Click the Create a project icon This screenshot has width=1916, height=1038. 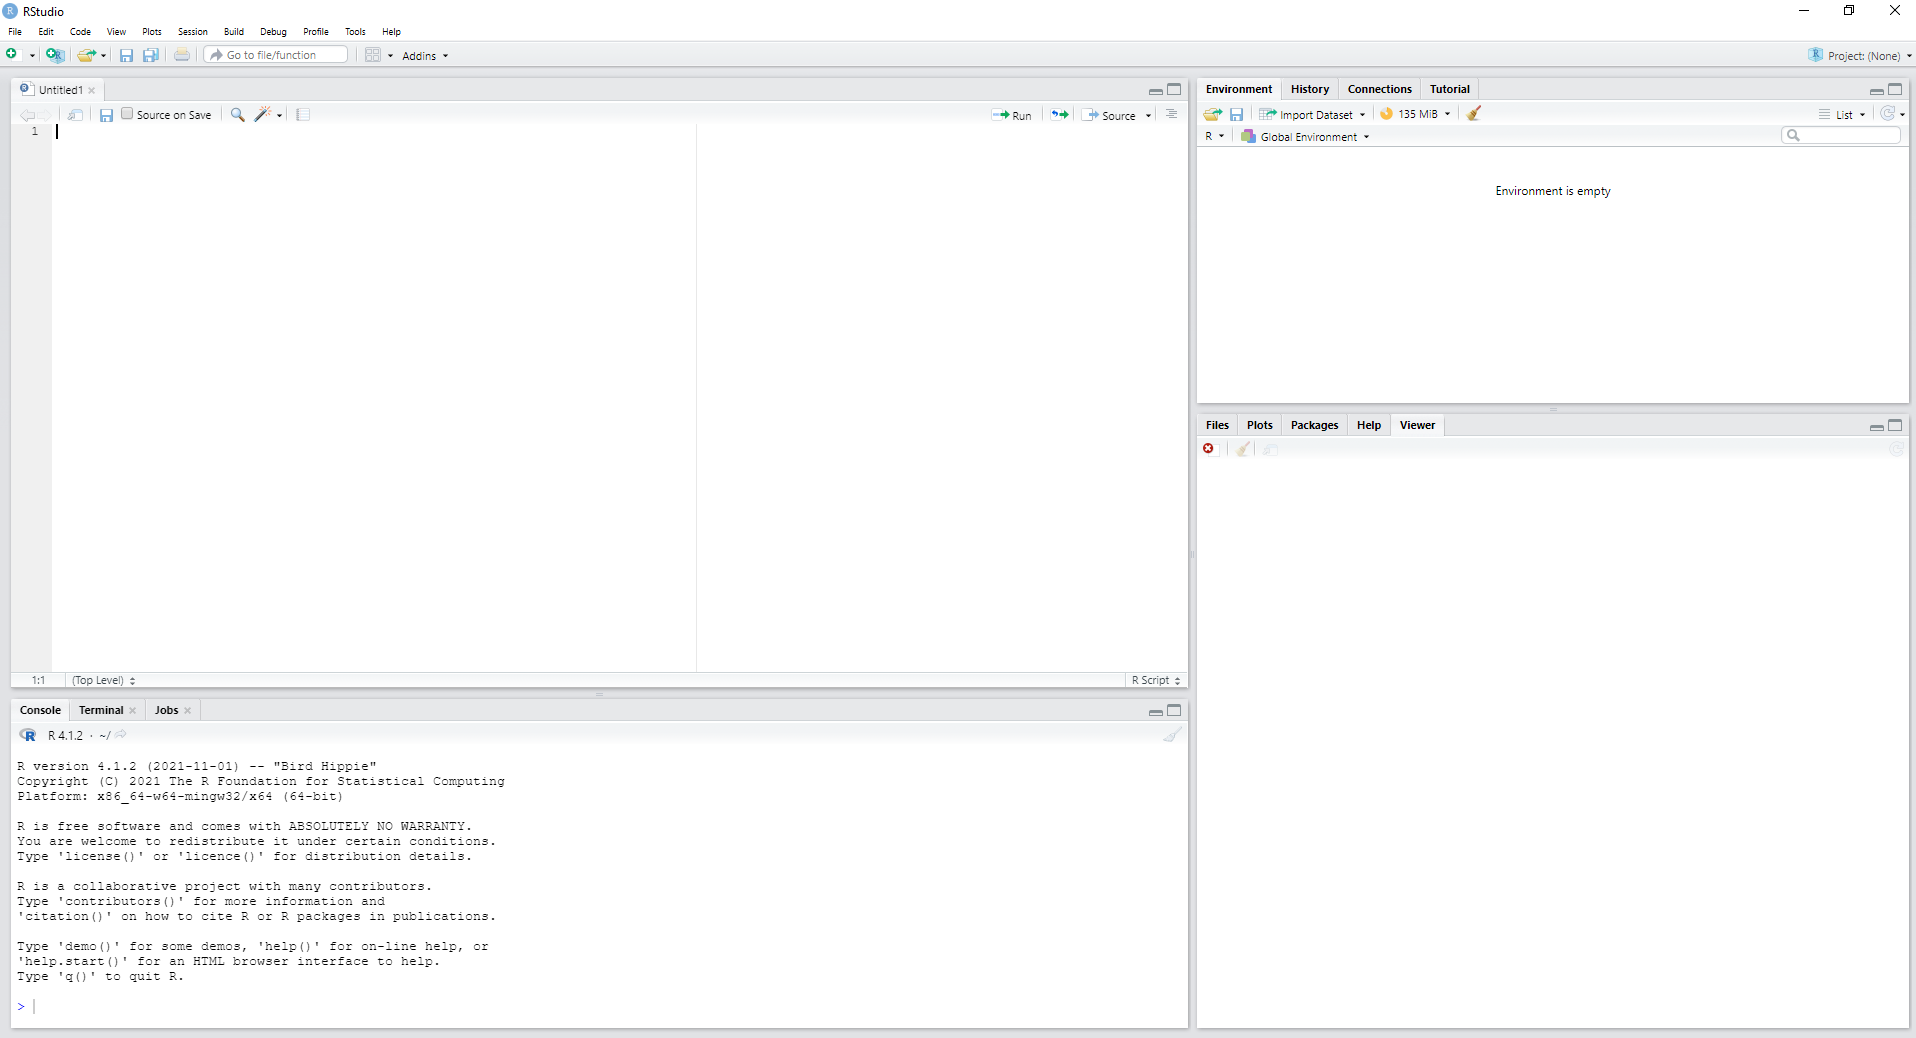click(x=55, y=55)
